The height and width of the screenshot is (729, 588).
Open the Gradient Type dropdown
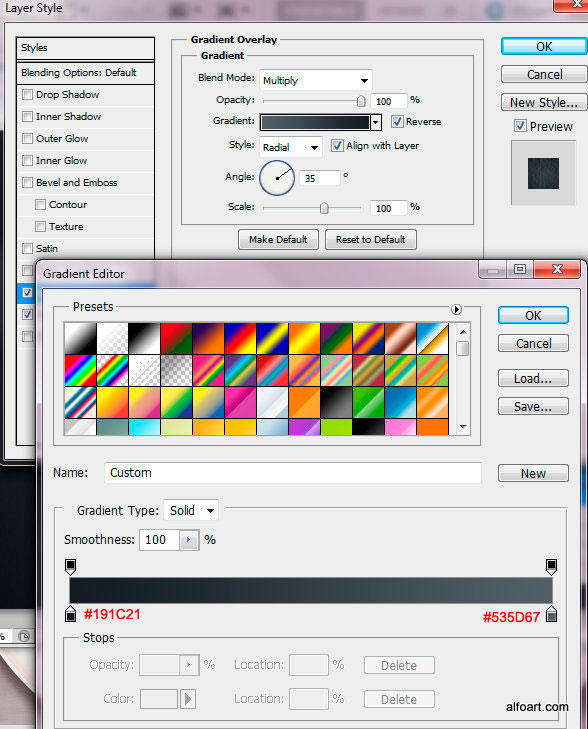click(191, 510)
